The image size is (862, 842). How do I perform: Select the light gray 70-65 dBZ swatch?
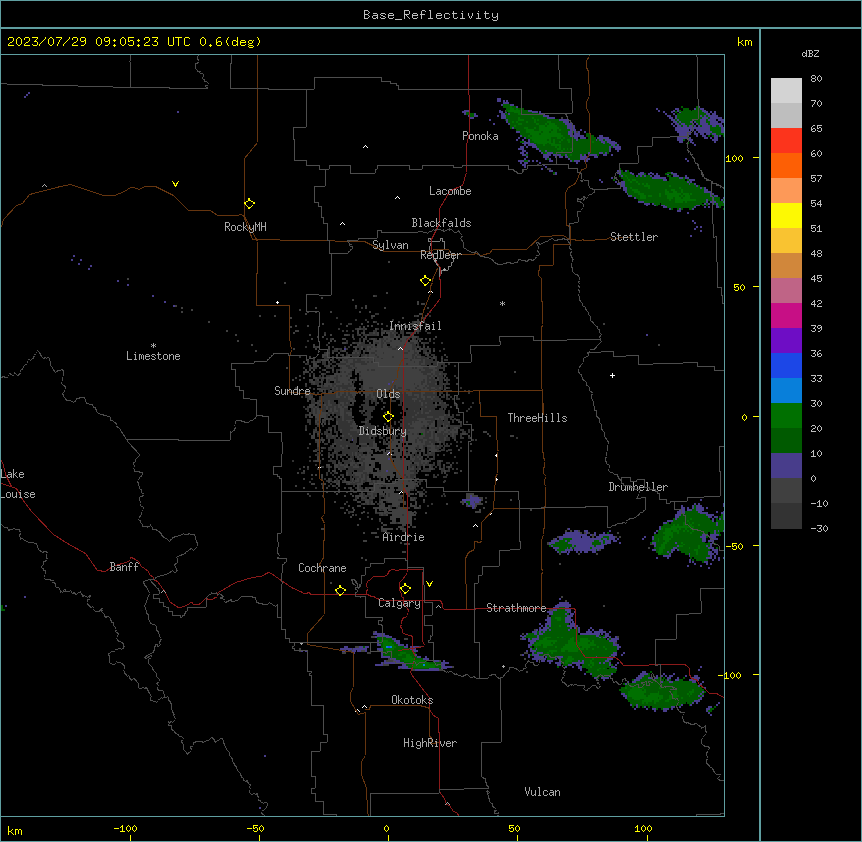coord(786,115)
